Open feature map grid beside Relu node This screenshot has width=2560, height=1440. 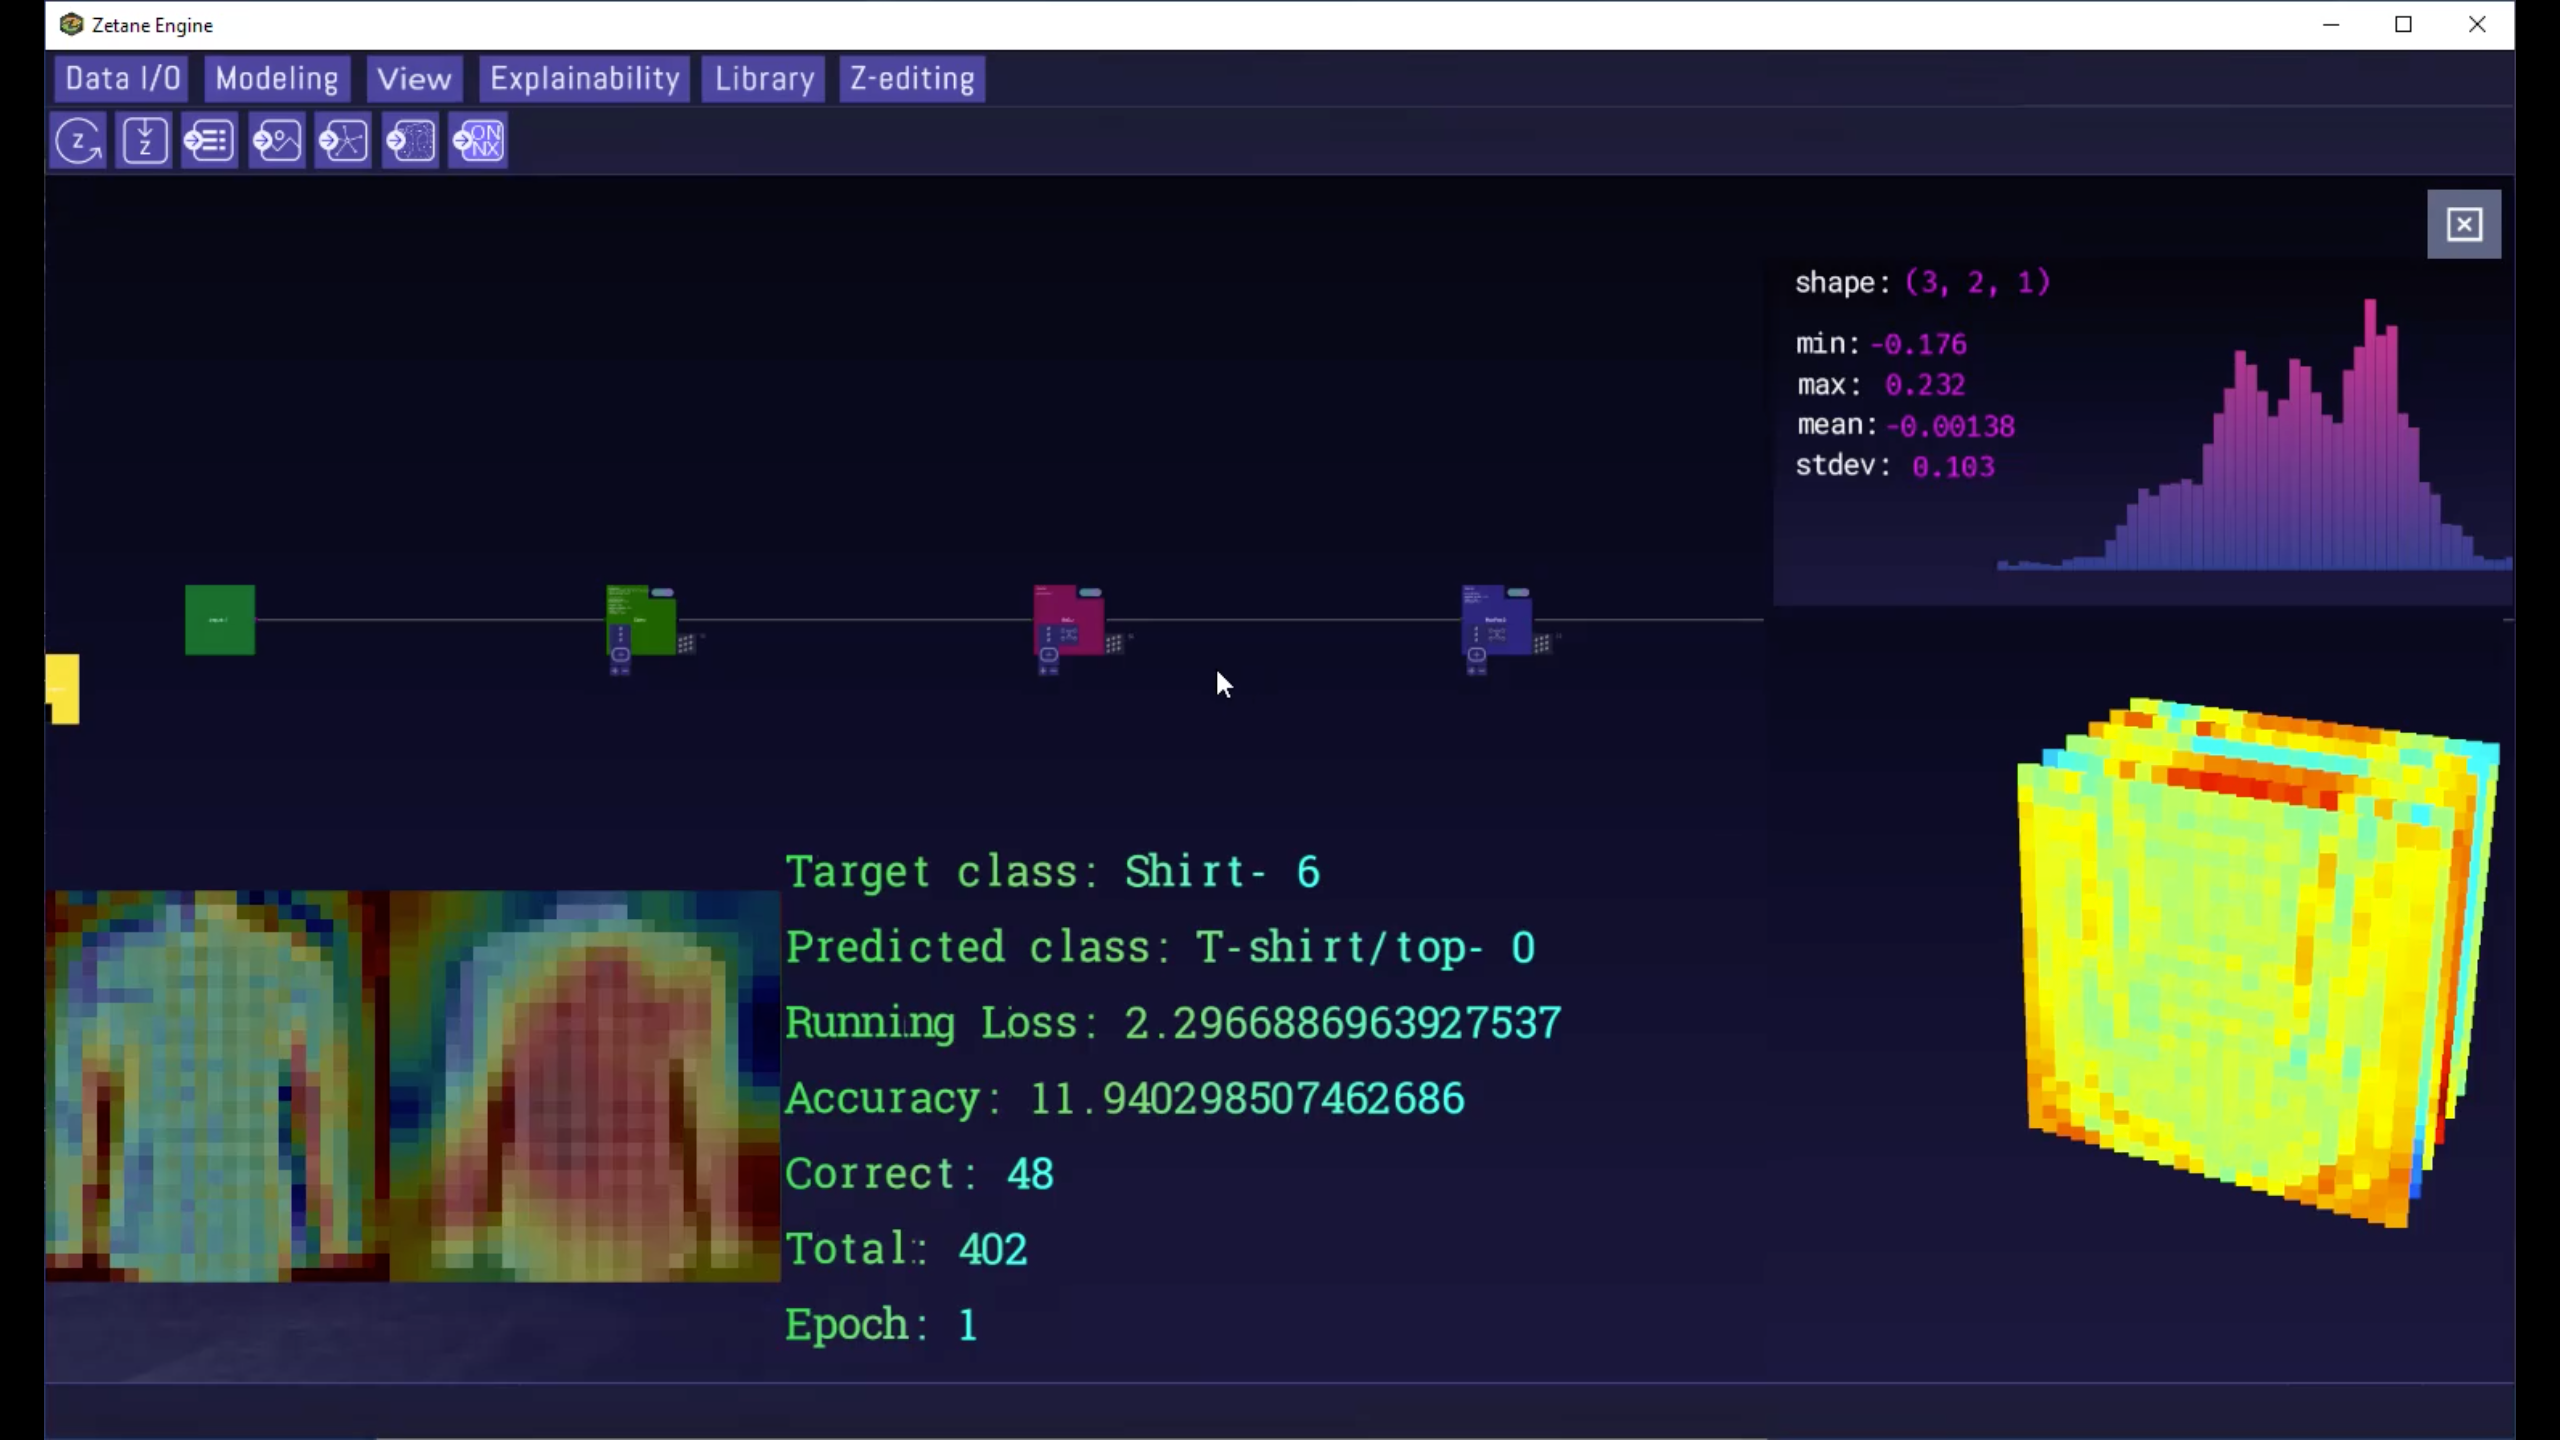click(1114, 644)
